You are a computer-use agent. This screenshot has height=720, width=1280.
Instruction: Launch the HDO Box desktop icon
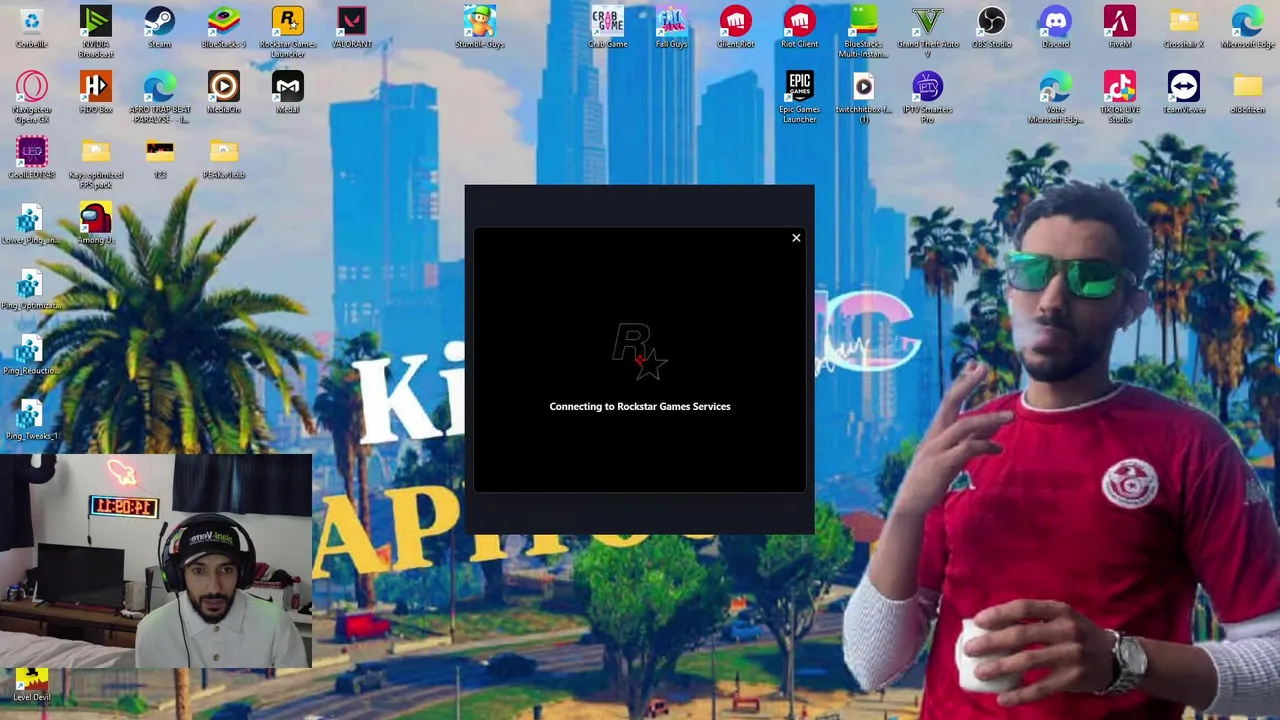coord(96,93)
